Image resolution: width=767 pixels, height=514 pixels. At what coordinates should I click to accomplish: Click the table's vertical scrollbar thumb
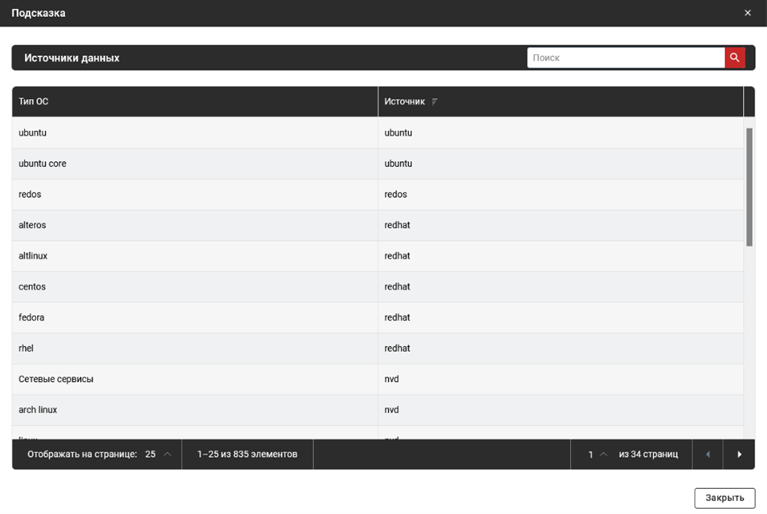[749, 187]
